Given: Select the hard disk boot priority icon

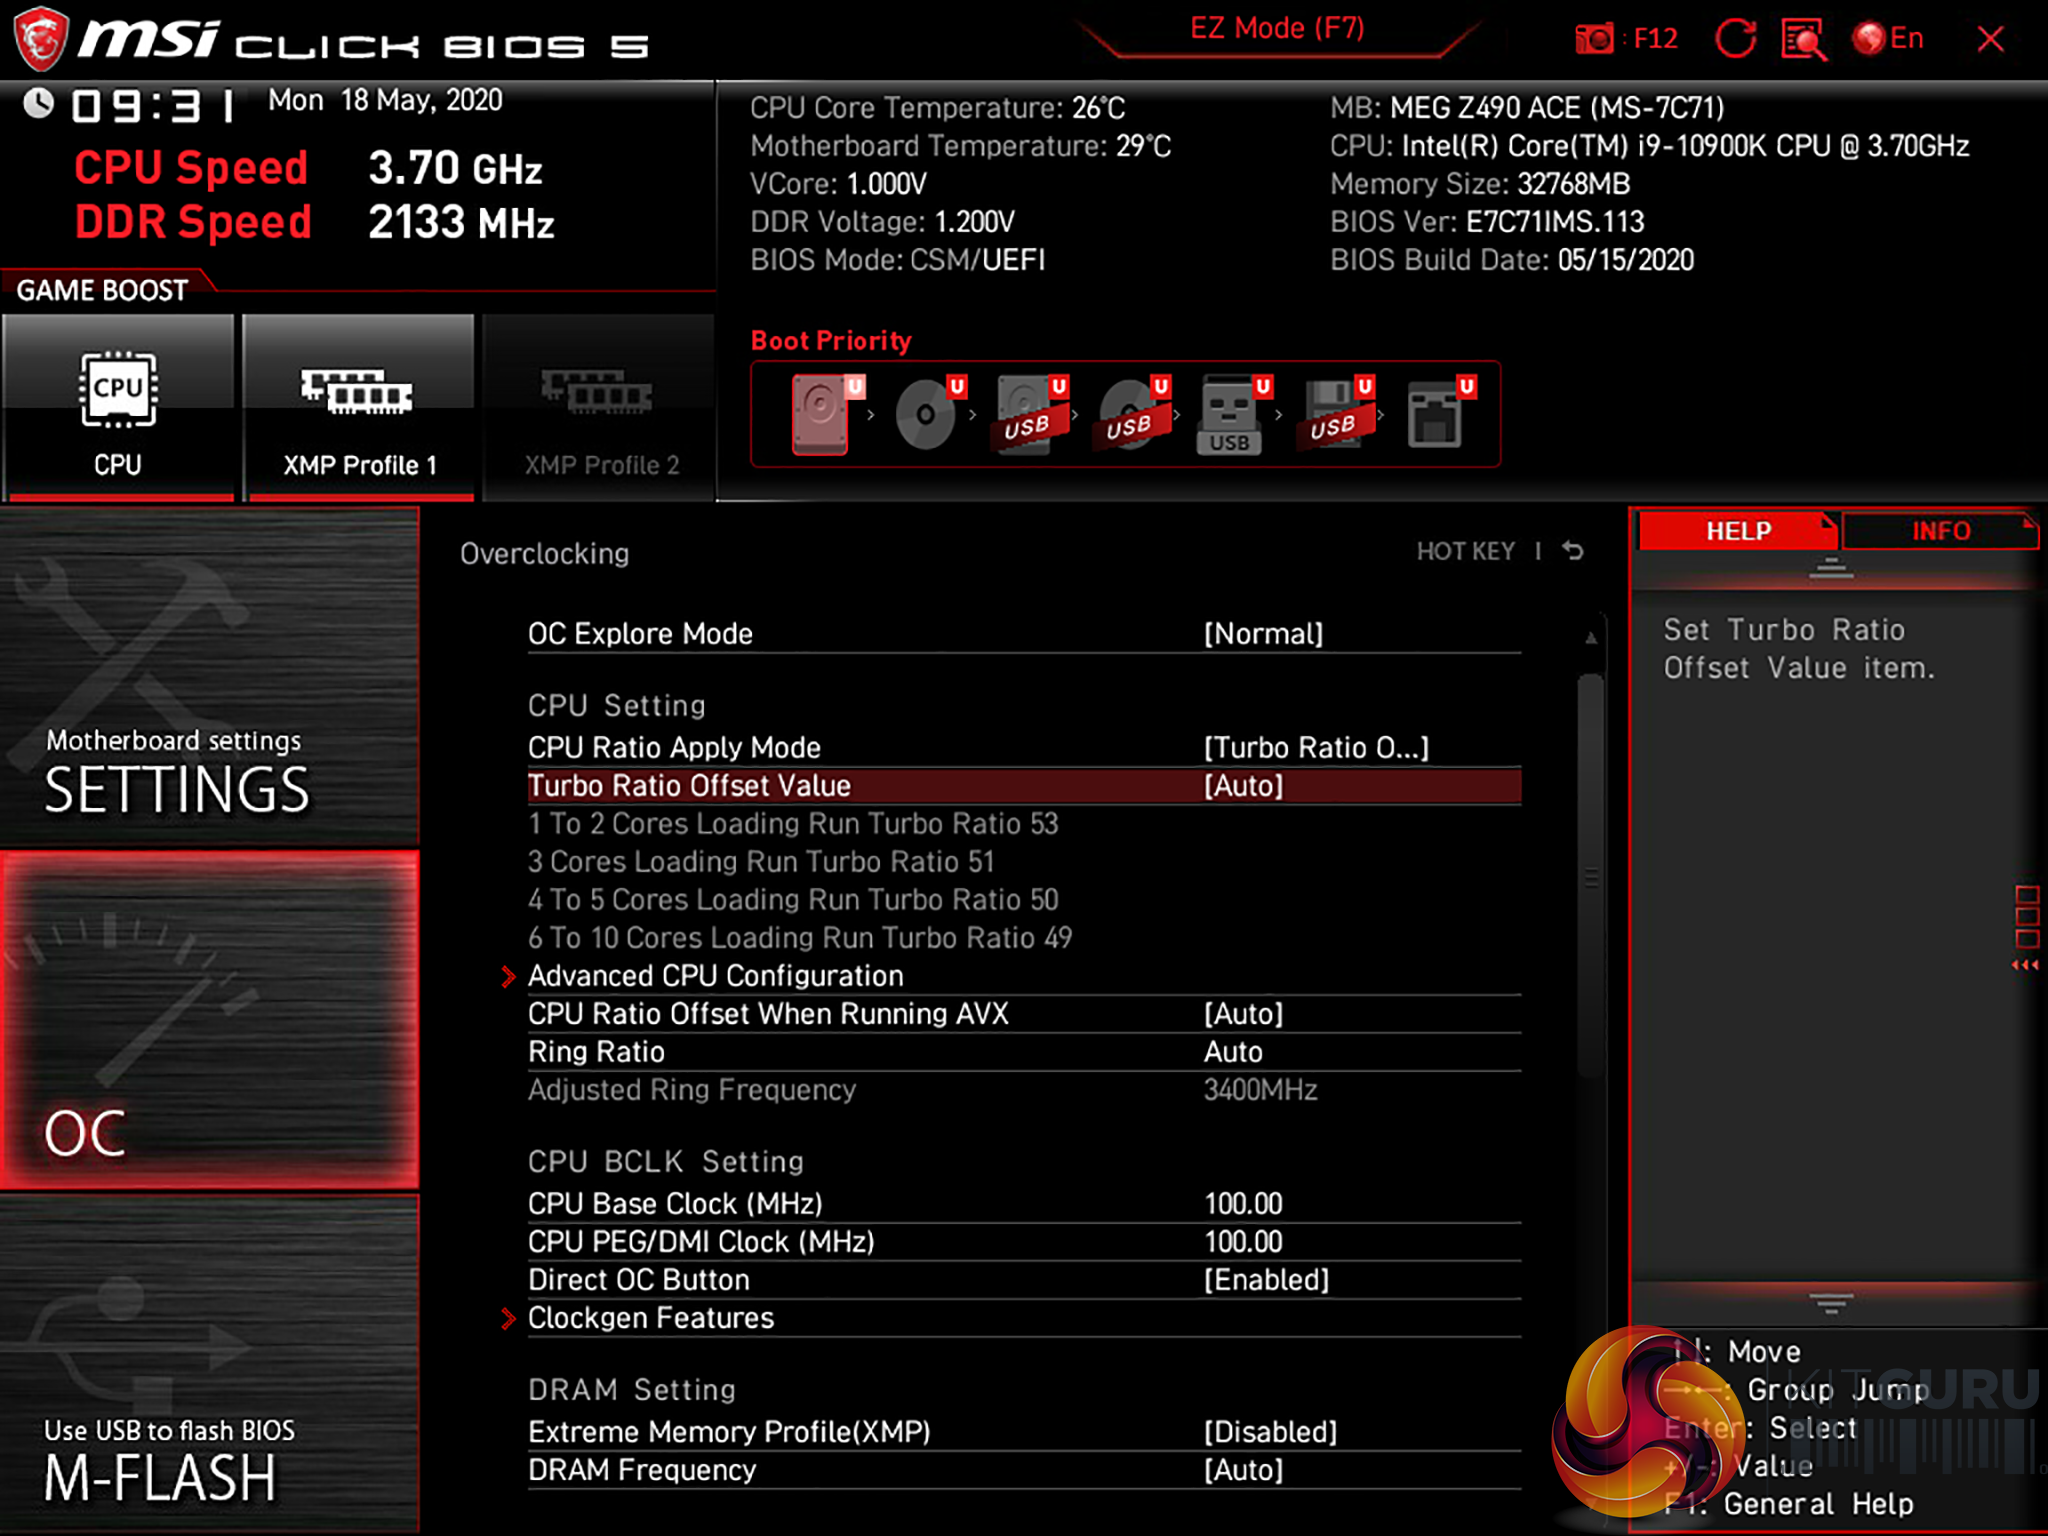Looking at the screenshot, I should pos(822,414).
